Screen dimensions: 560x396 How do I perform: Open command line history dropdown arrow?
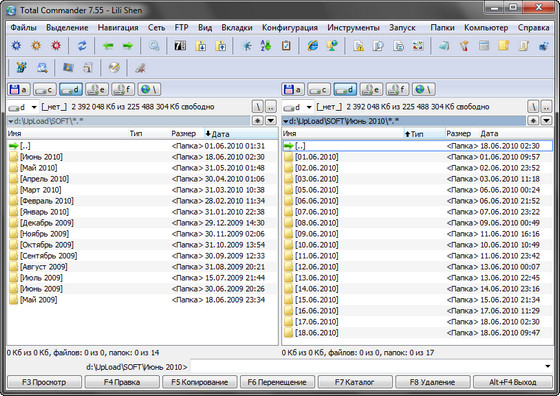548,366
